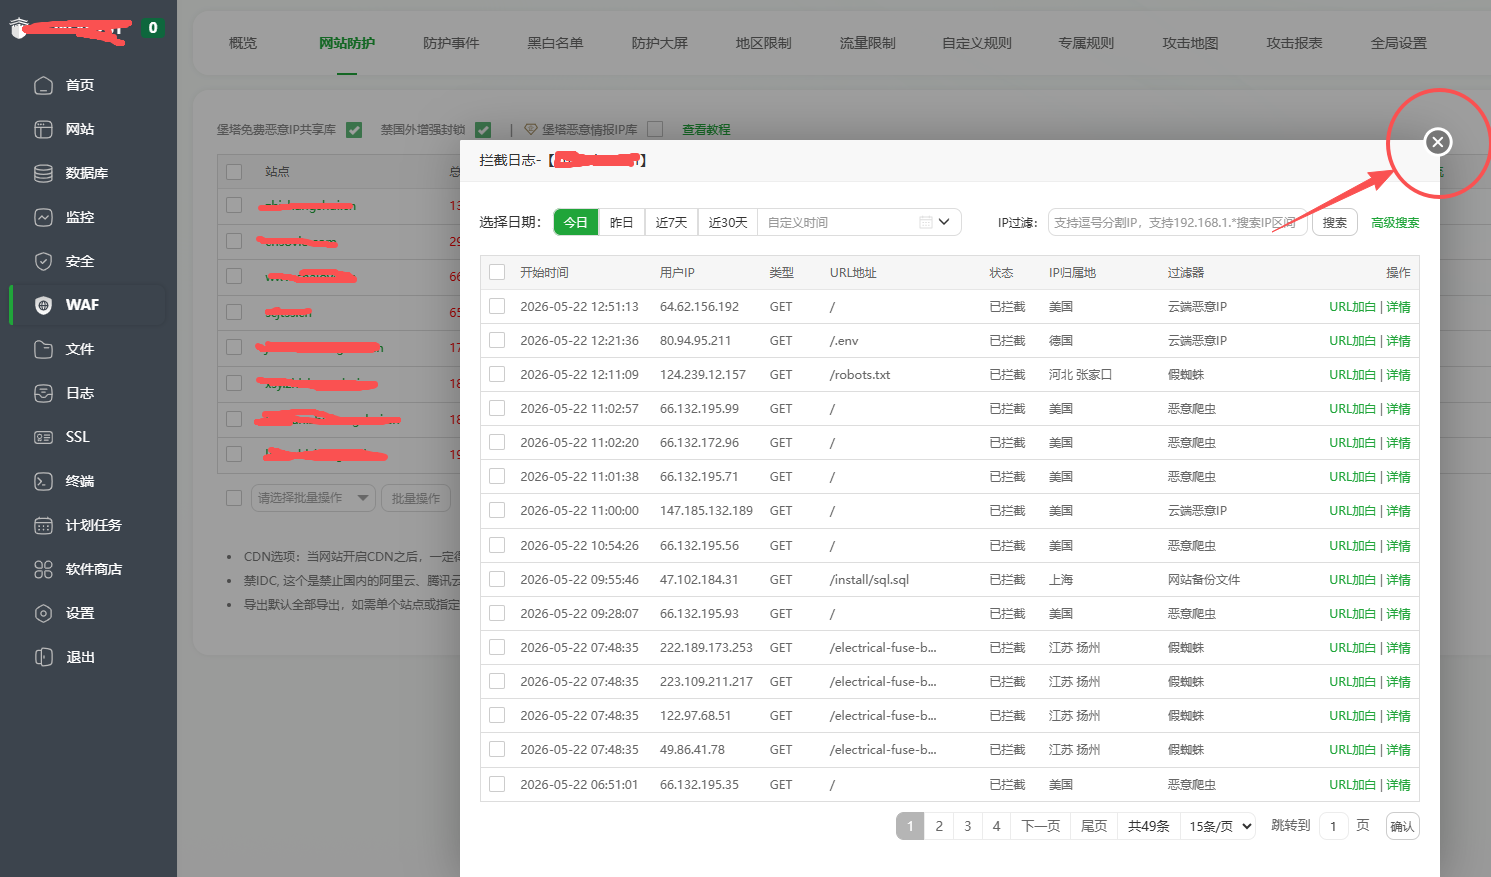Click the 批量操作 button
The image size is (1491, 877).
[x=416, y=498]
